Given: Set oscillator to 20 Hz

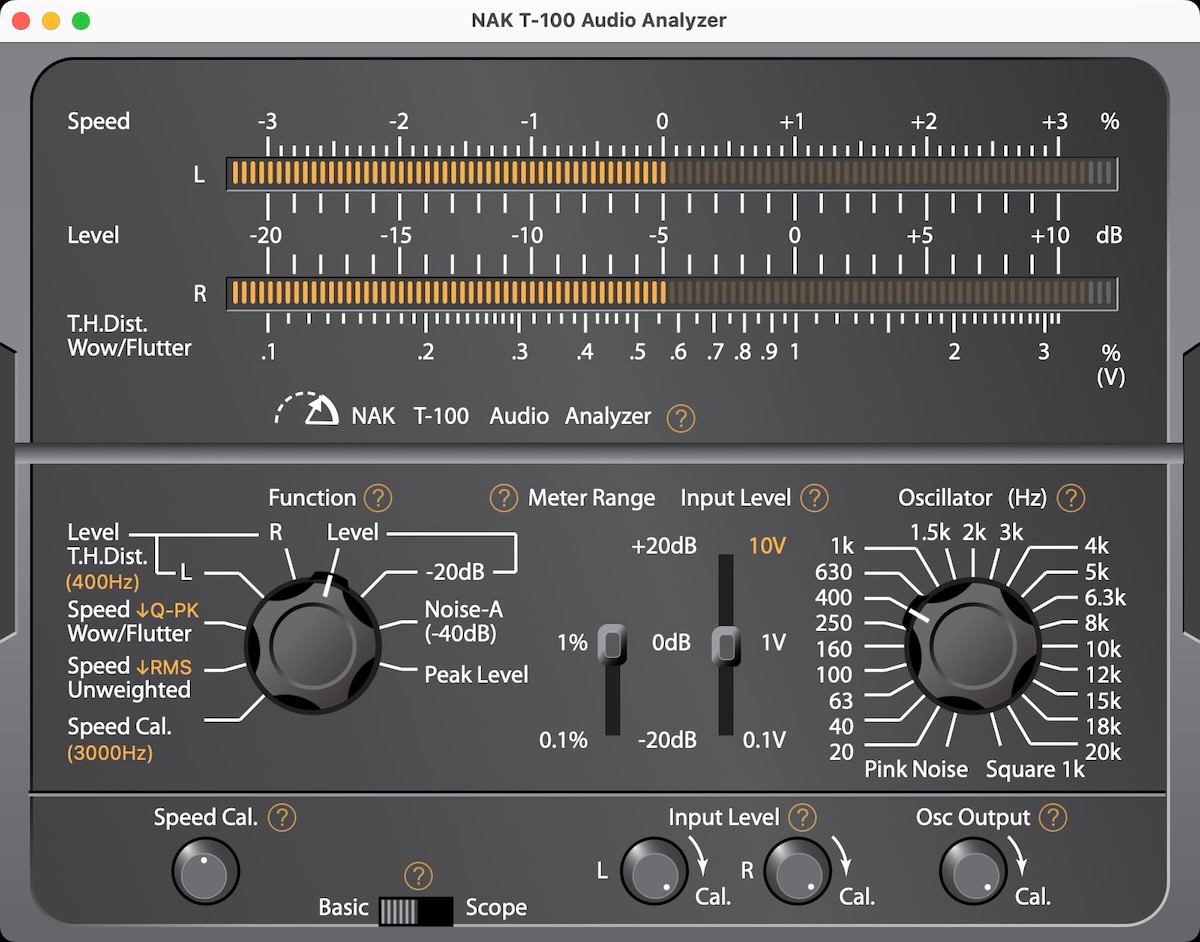Looking at the screenshot, I should [x=841, y=752].
